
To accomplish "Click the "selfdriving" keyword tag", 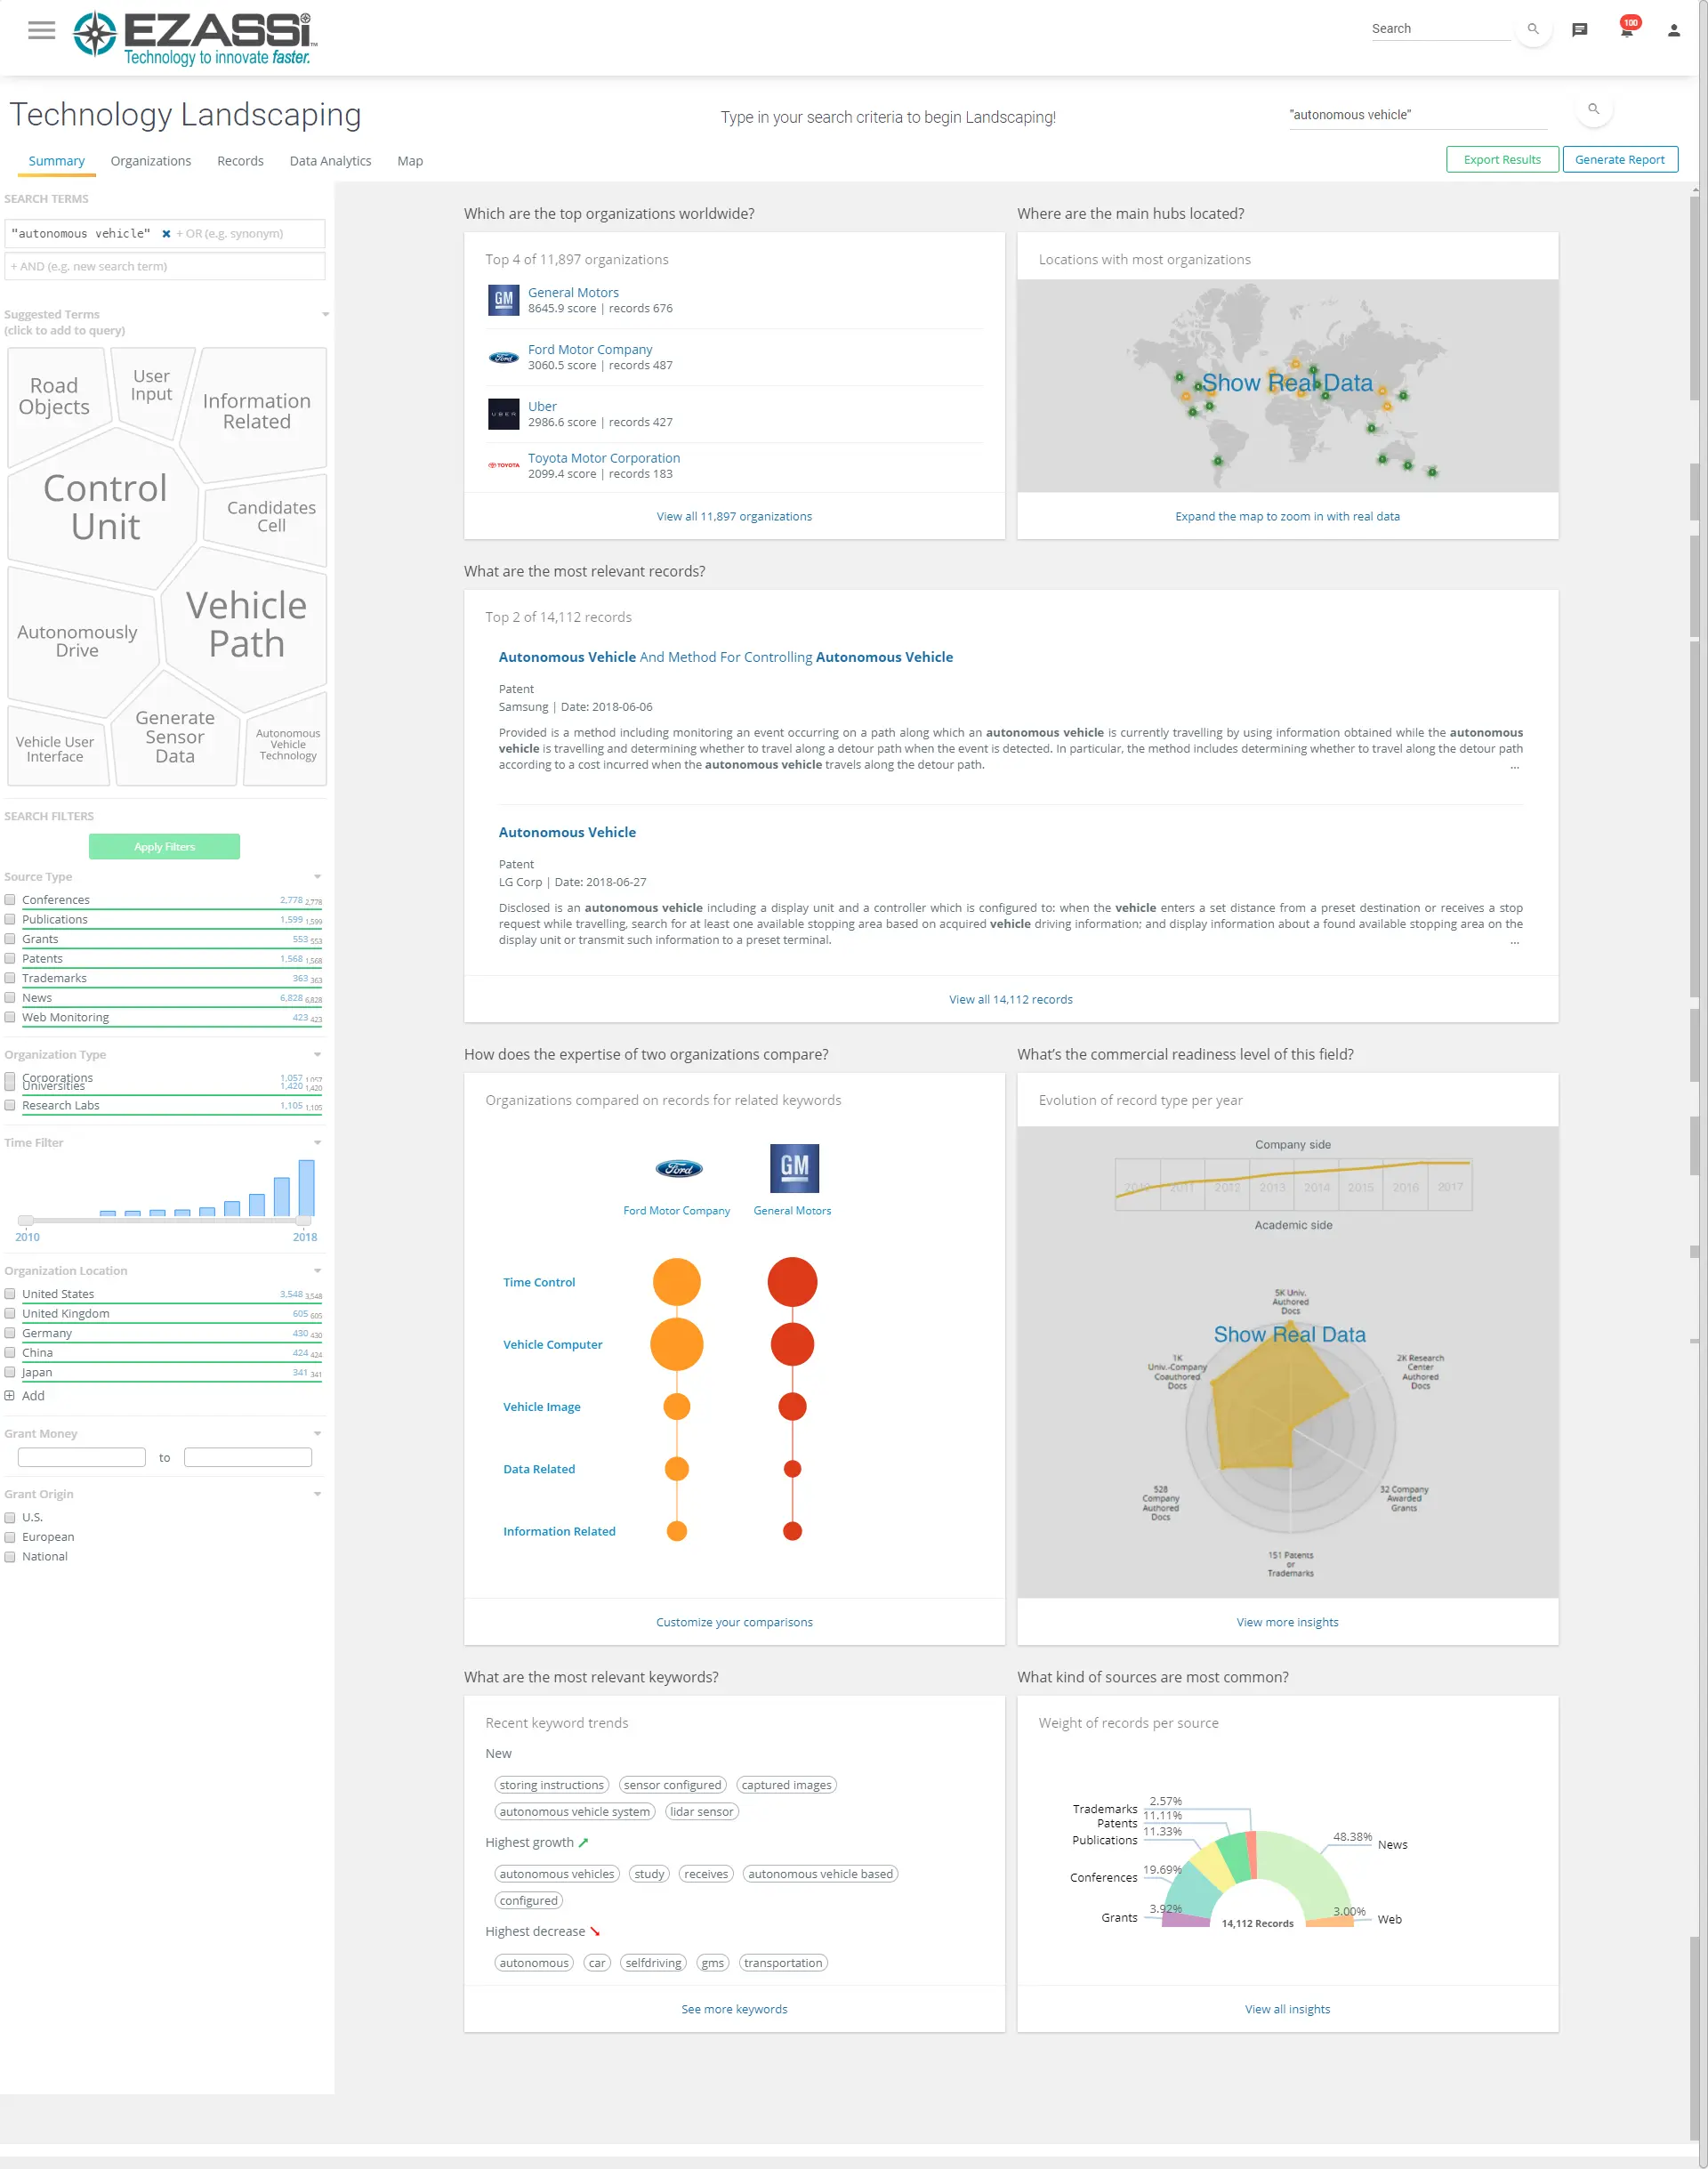I will coord(653,1963).
